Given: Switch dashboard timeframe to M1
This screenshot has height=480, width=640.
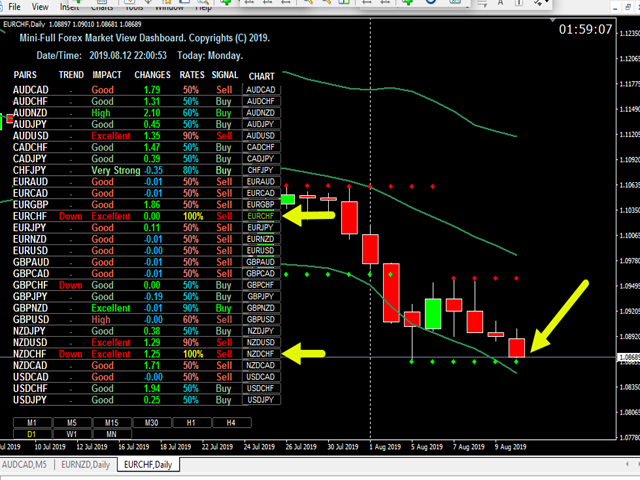Looking at the screenshot, I should [32, 422].
